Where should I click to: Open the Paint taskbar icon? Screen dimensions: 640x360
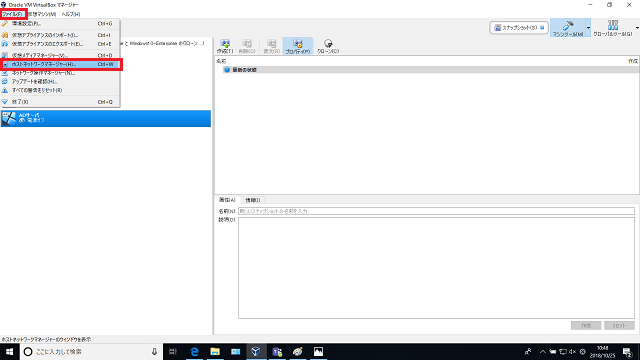click(298, 351)
